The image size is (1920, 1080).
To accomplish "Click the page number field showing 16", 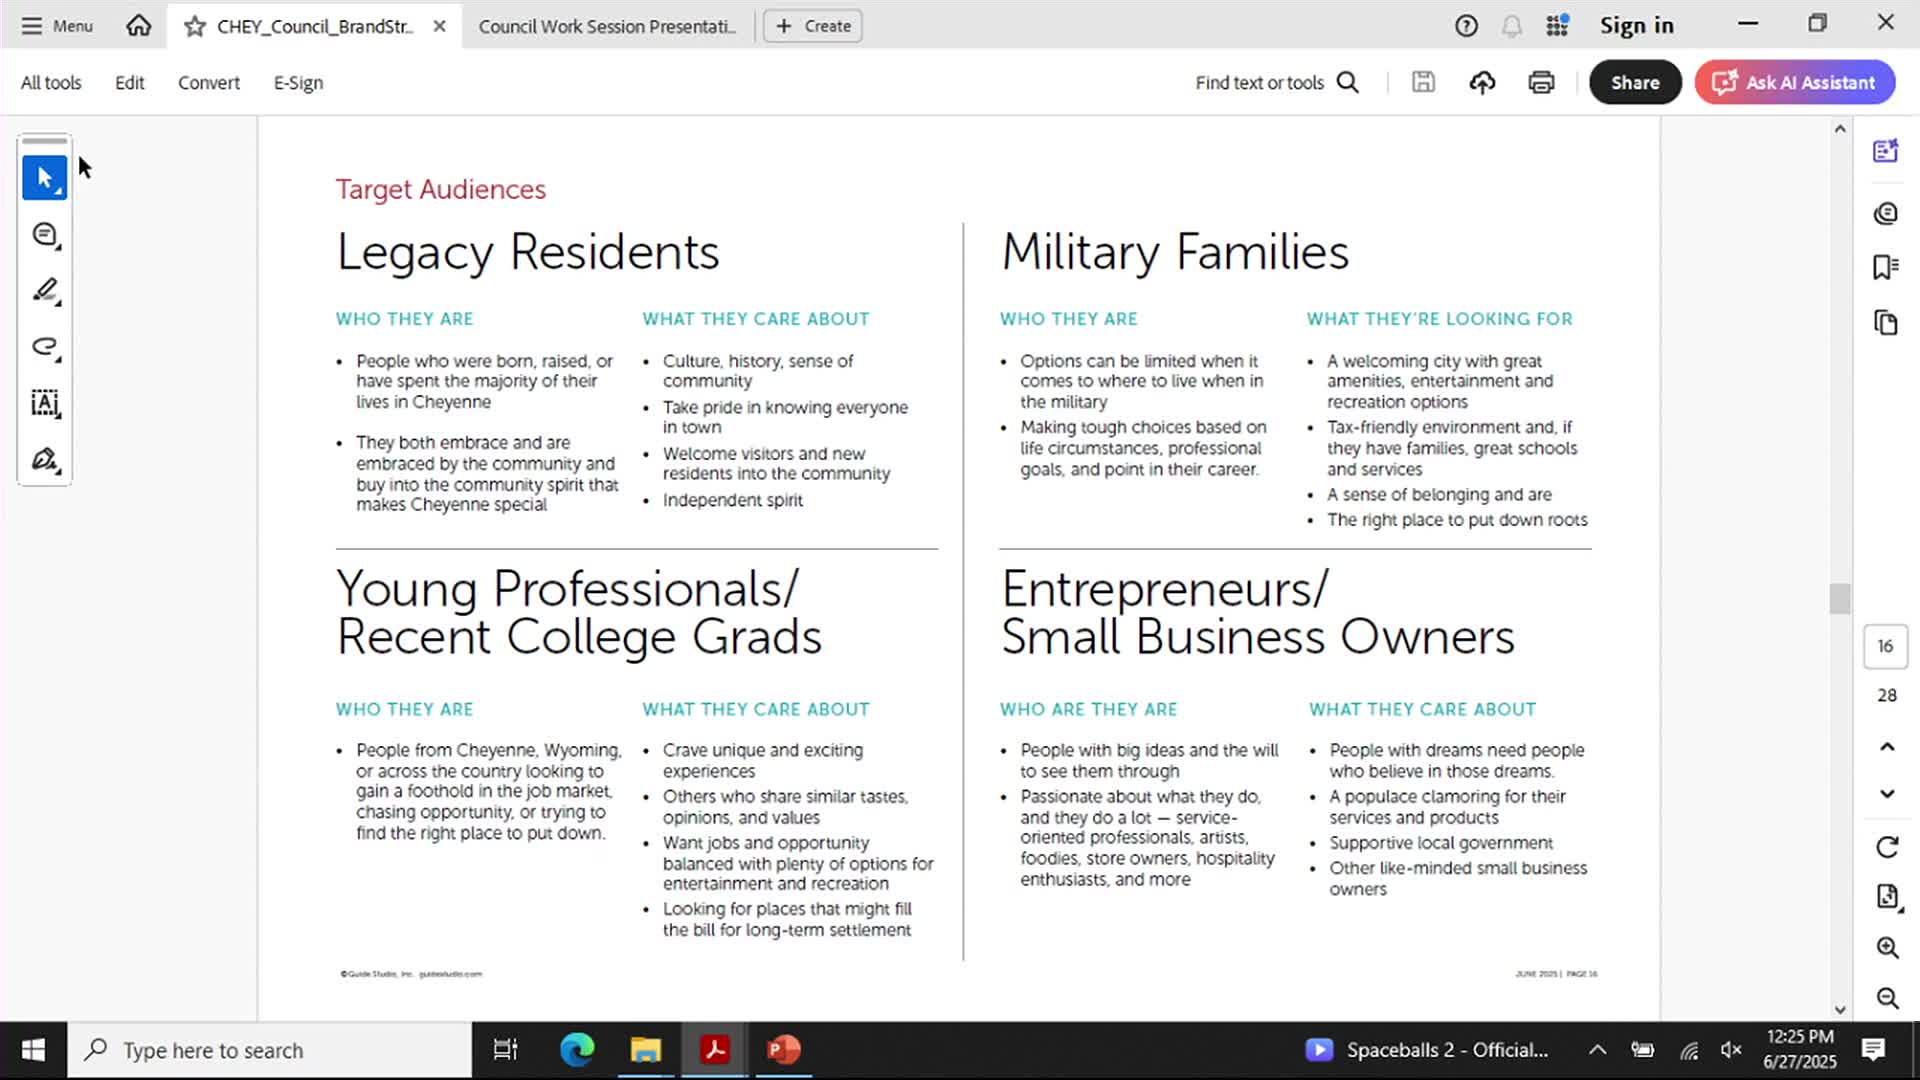I will [1885, 646].
